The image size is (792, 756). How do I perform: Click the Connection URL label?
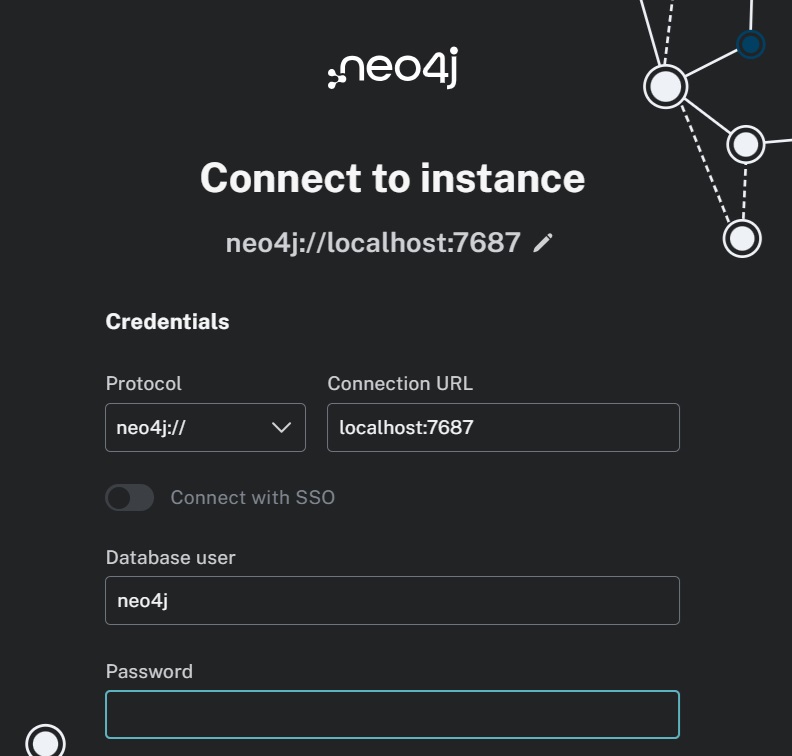[400, 383]
